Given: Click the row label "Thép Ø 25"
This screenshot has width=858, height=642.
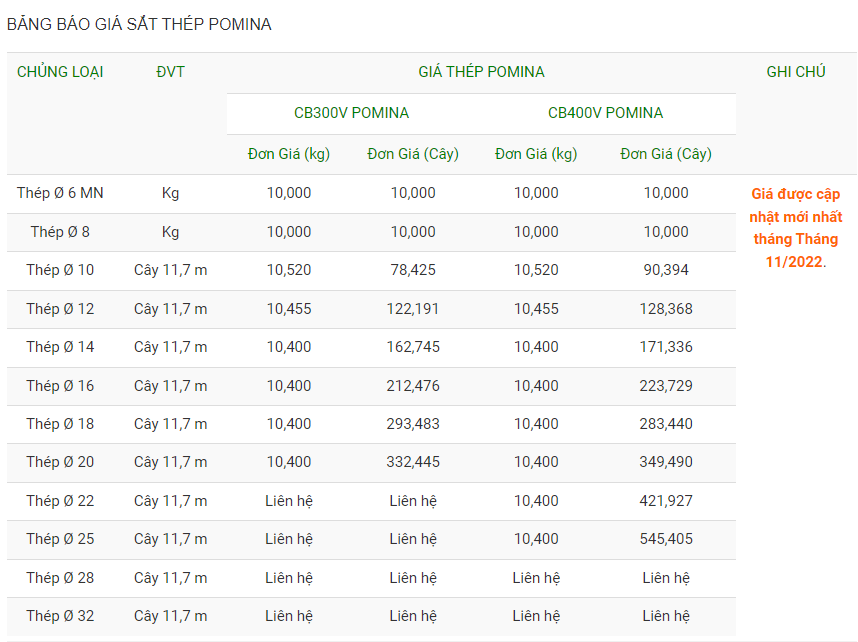Looking at the screenshot, I should coord(60,540).
